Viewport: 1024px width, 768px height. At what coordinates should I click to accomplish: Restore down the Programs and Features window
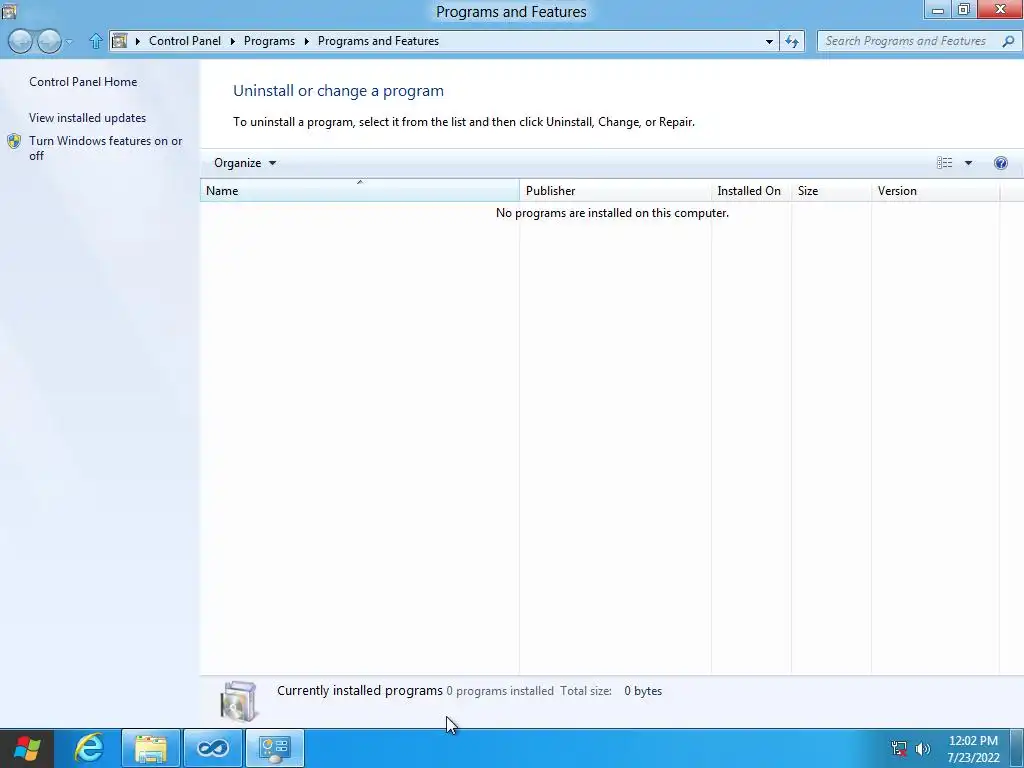(x=964, y=9)
